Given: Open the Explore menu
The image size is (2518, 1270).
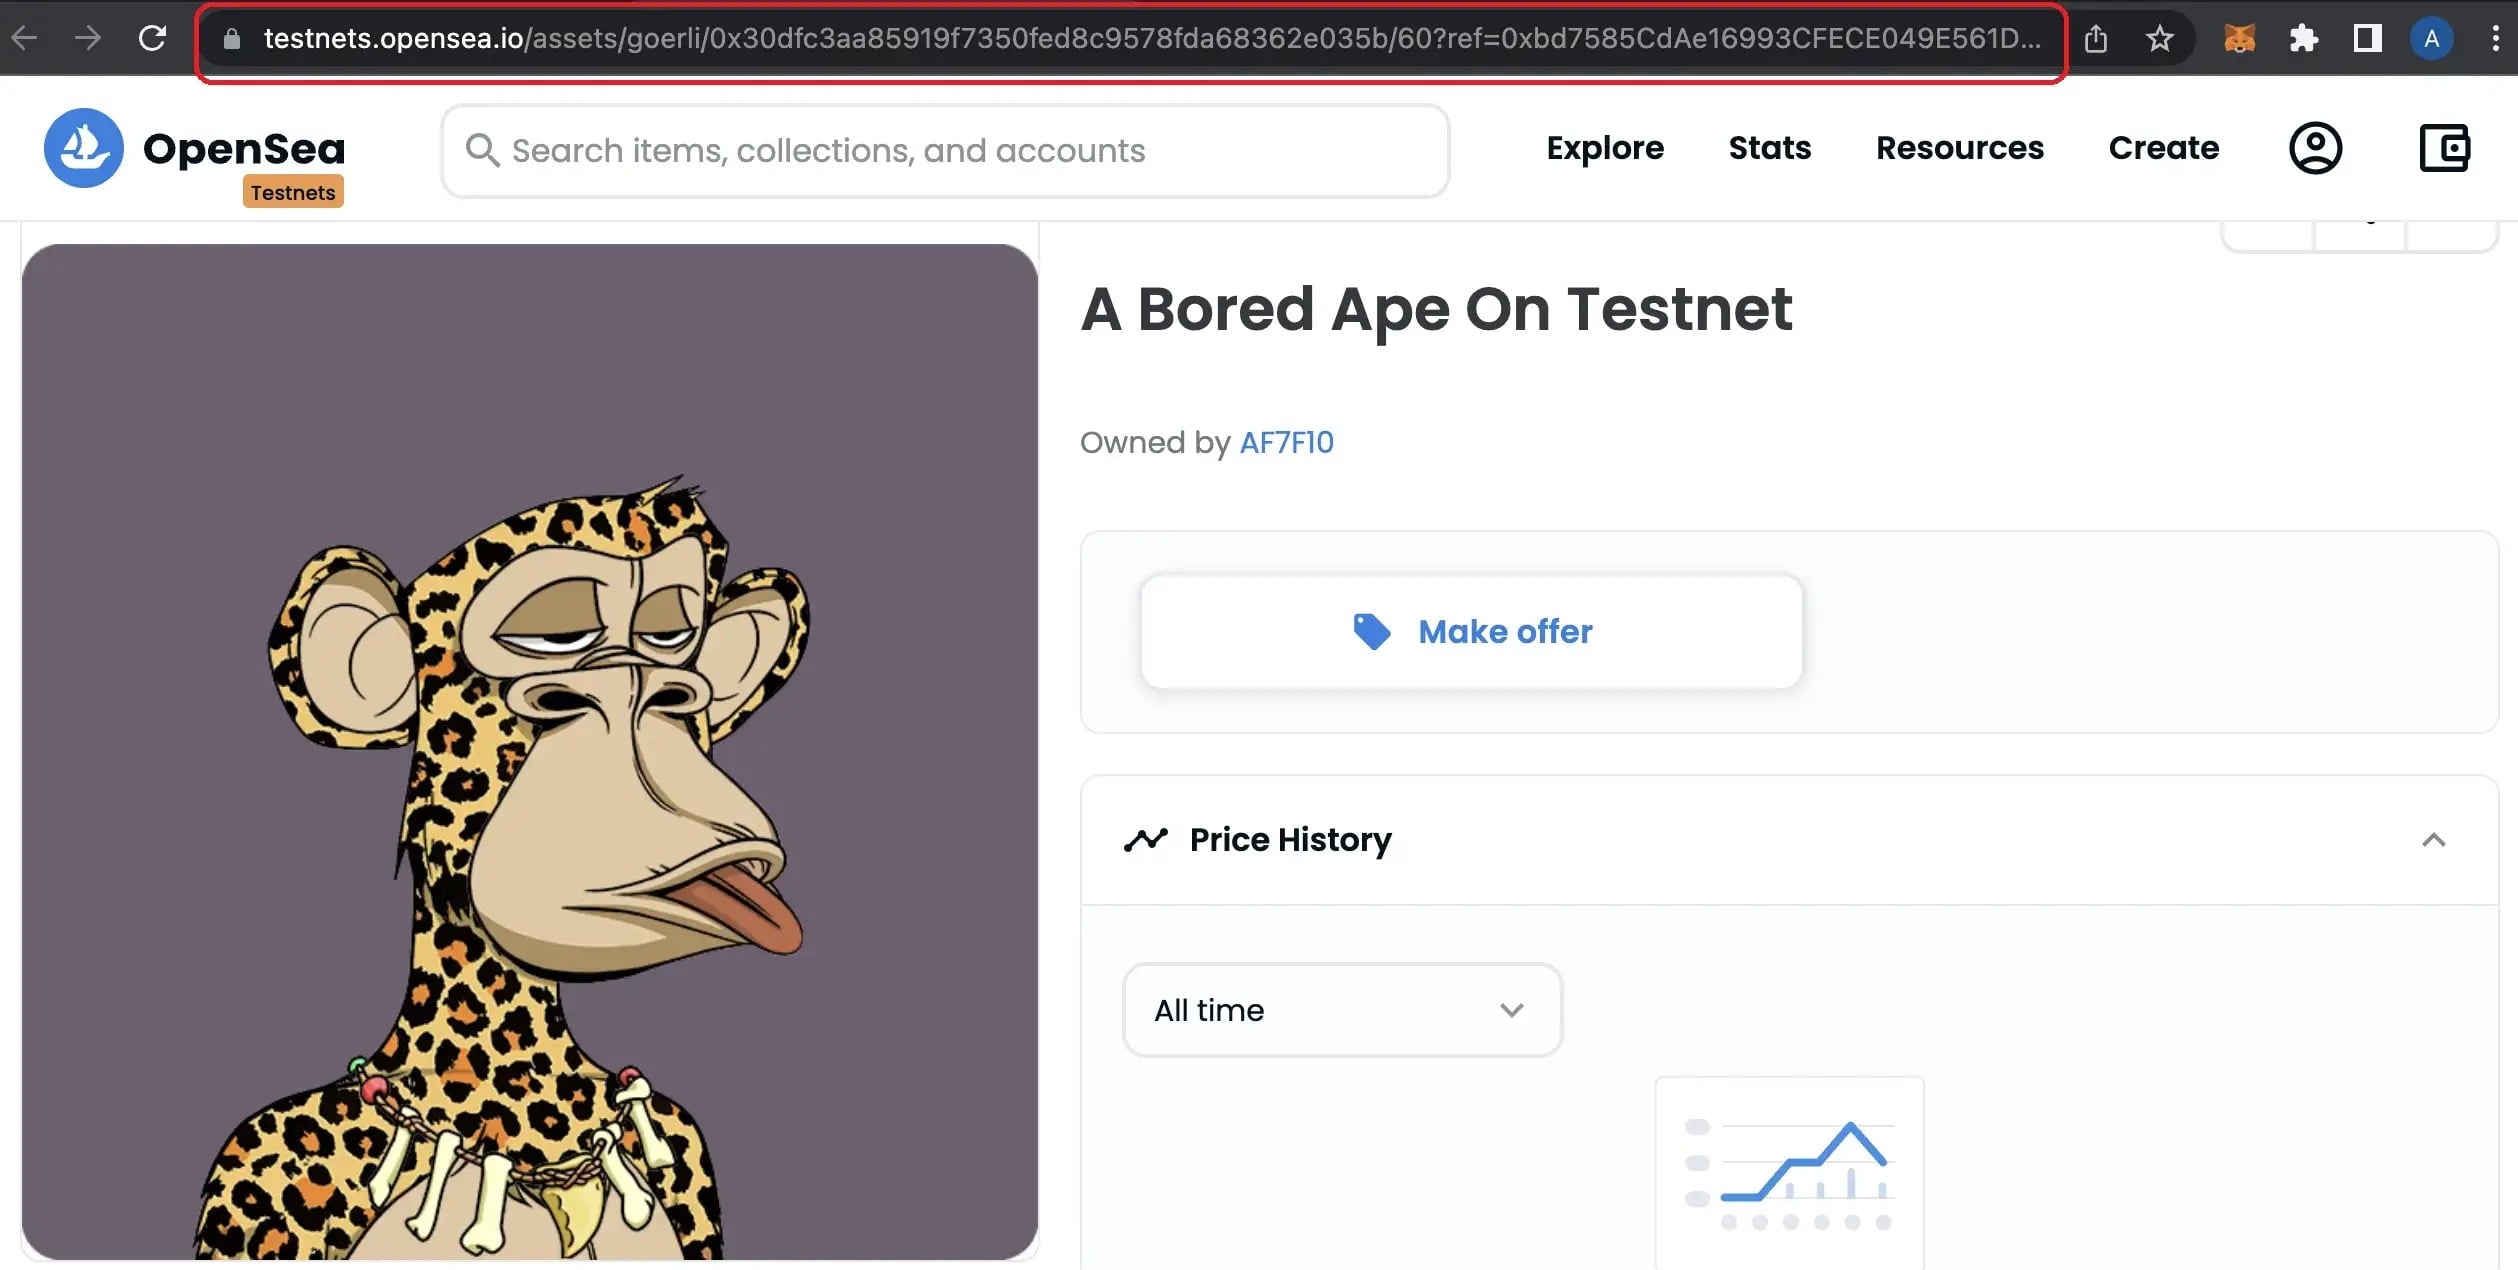Looking at the screenshot, I should point(1605,148).
